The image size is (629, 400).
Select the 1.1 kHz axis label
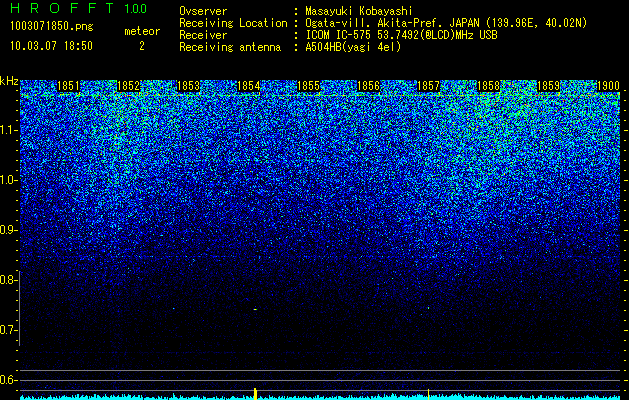click(8, 130)
